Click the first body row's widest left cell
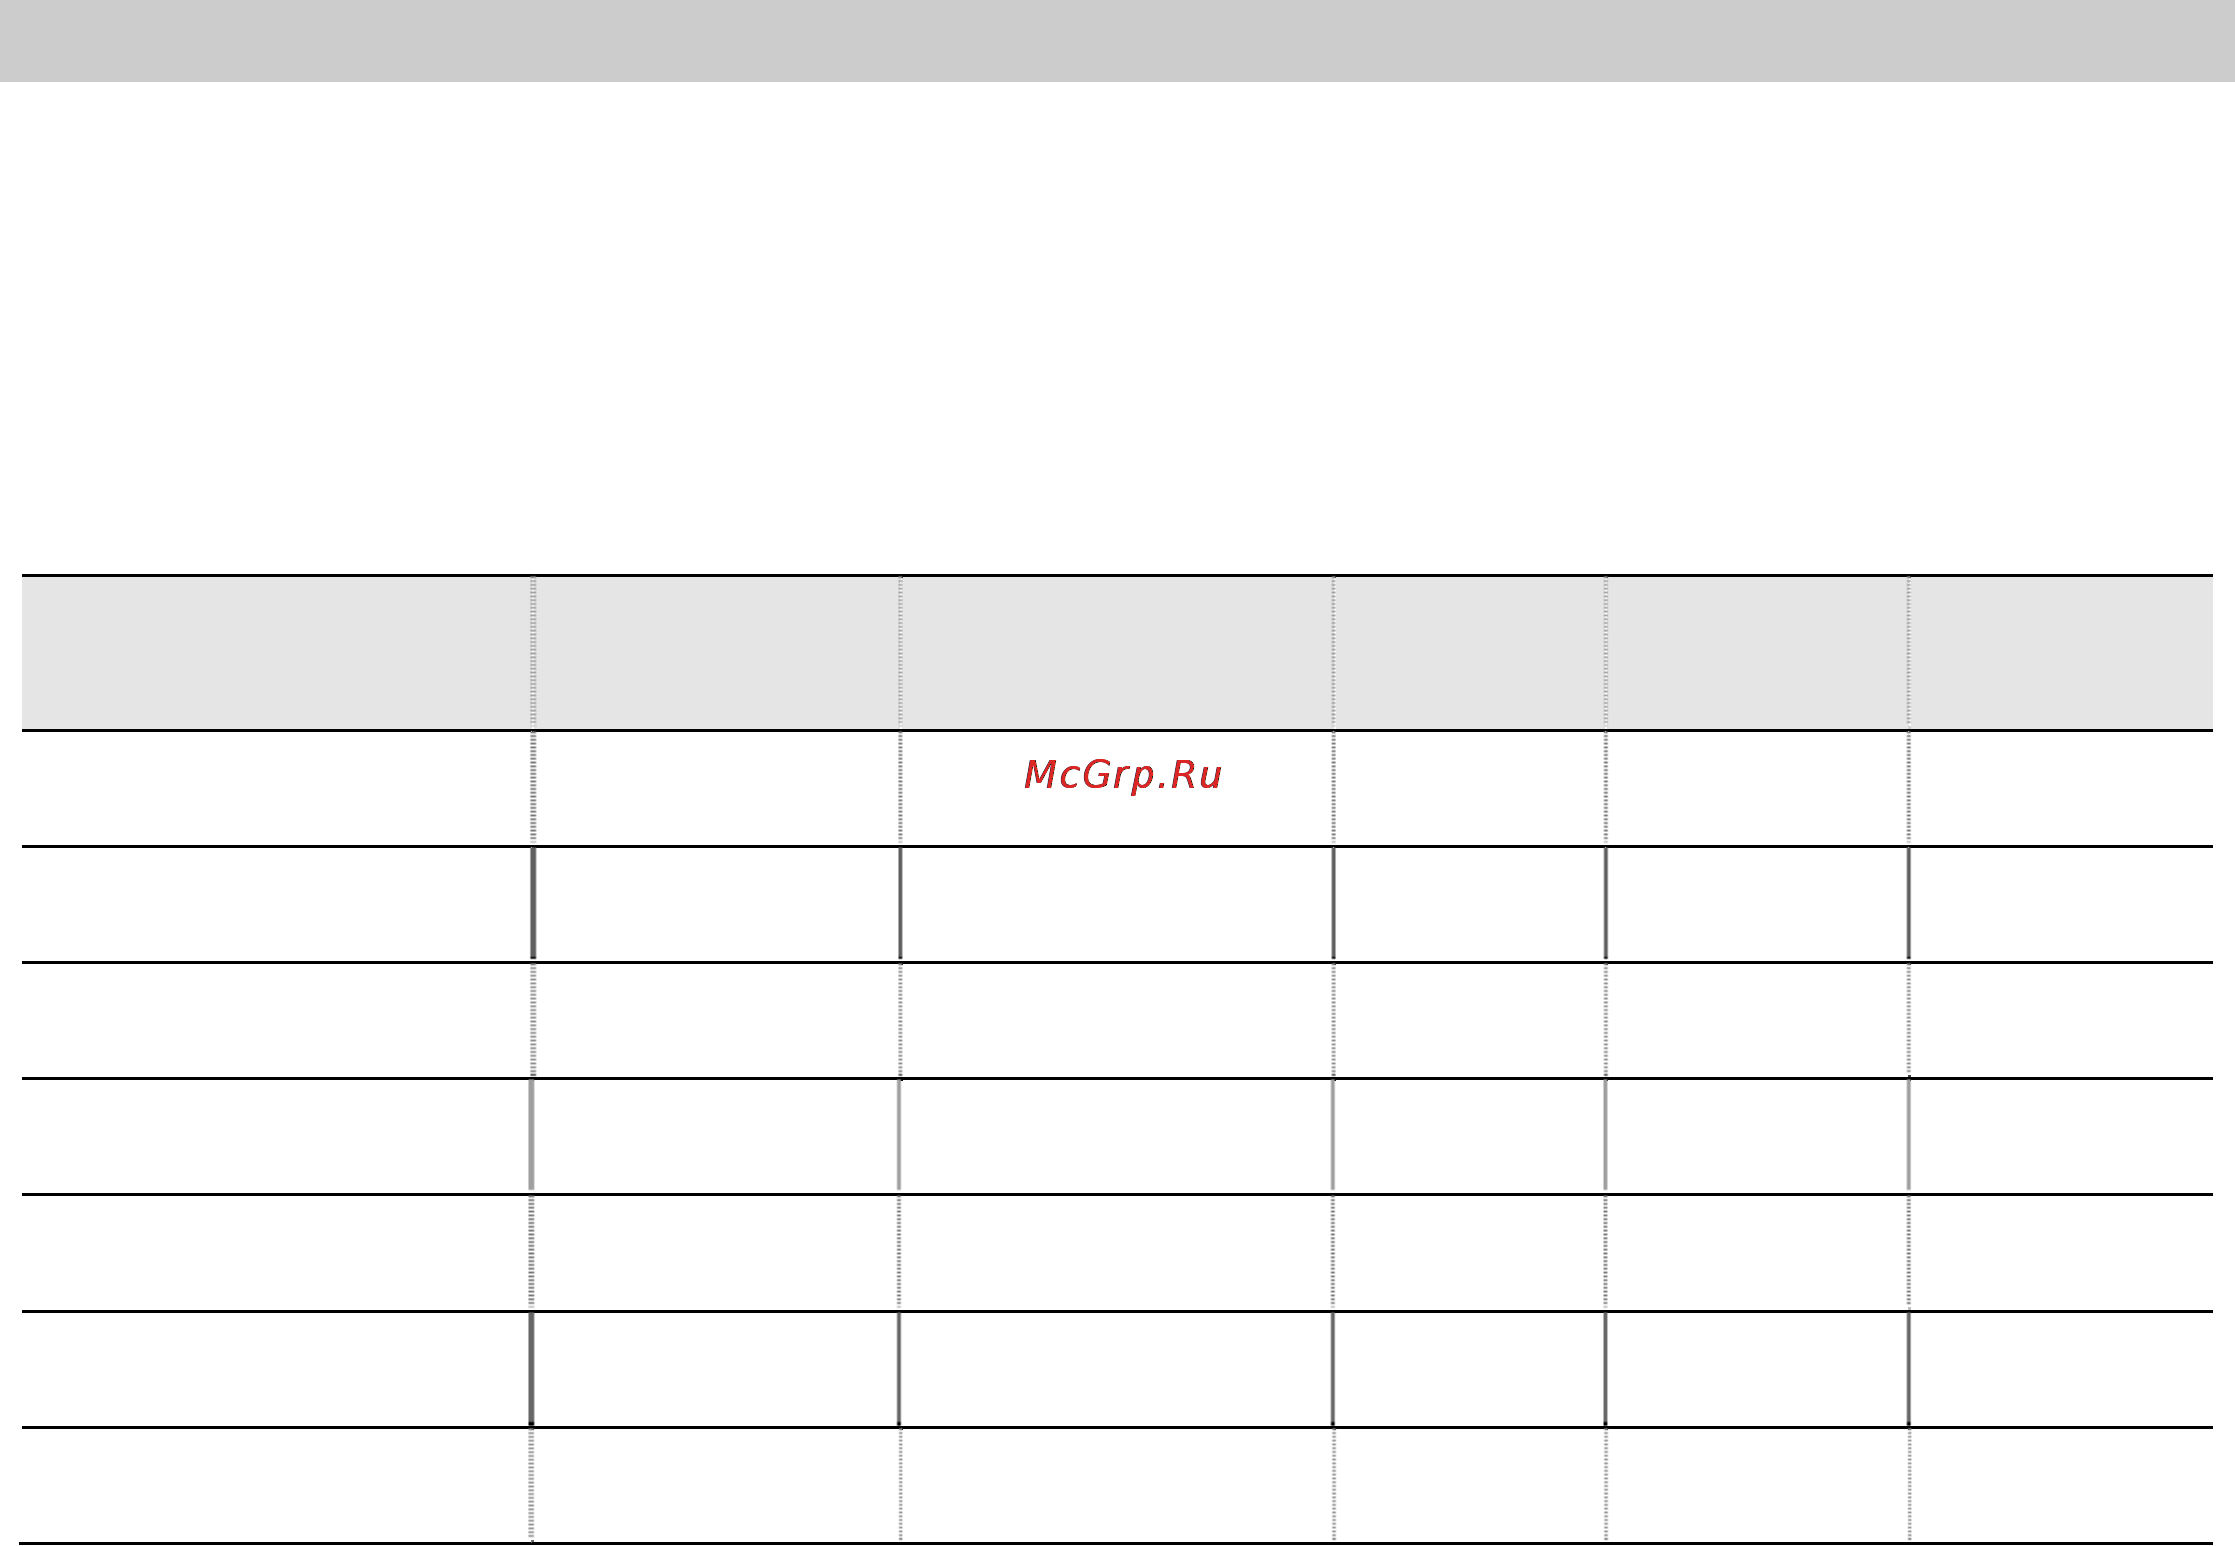Viewport: 2235px width, 1546px height. (276, 788)
